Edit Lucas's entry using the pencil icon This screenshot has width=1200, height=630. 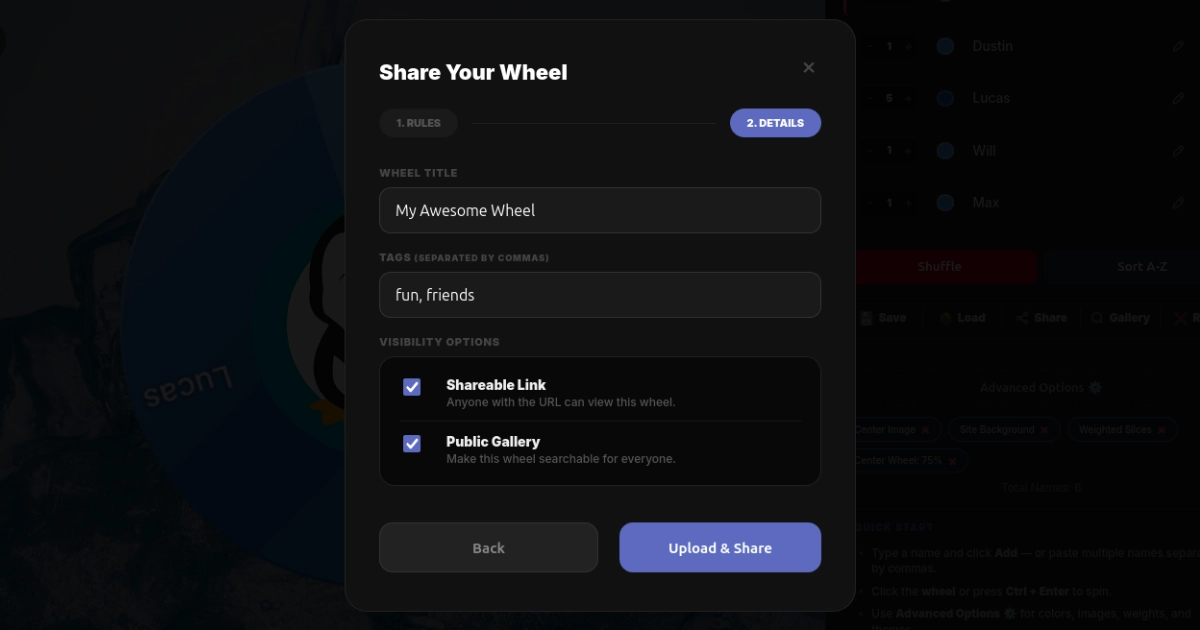click(x=1178, y=97)
